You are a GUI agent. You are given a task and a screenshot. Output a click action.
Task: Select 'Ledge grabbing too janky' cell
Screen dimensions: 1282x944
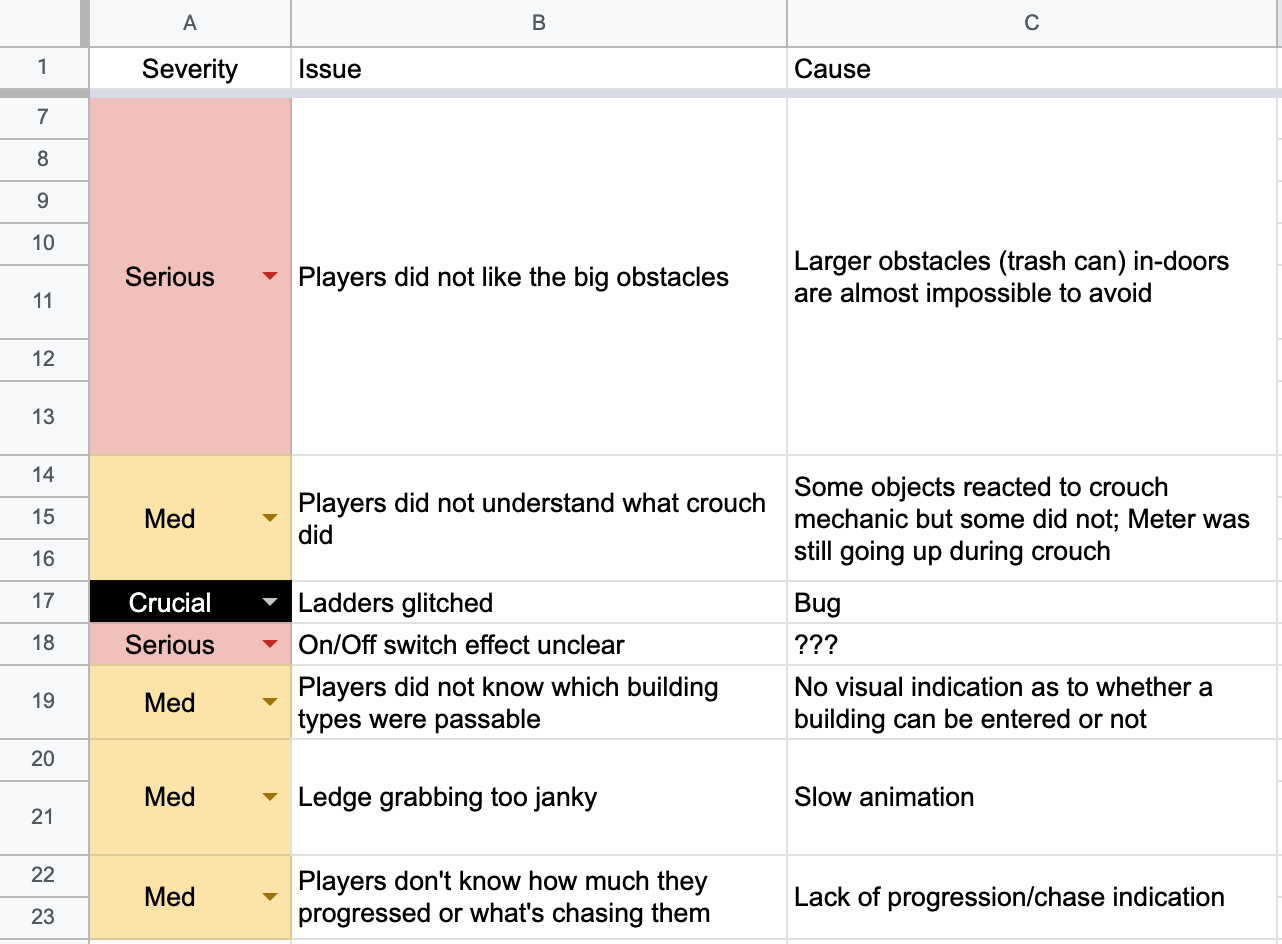click(x=539, y=797)
